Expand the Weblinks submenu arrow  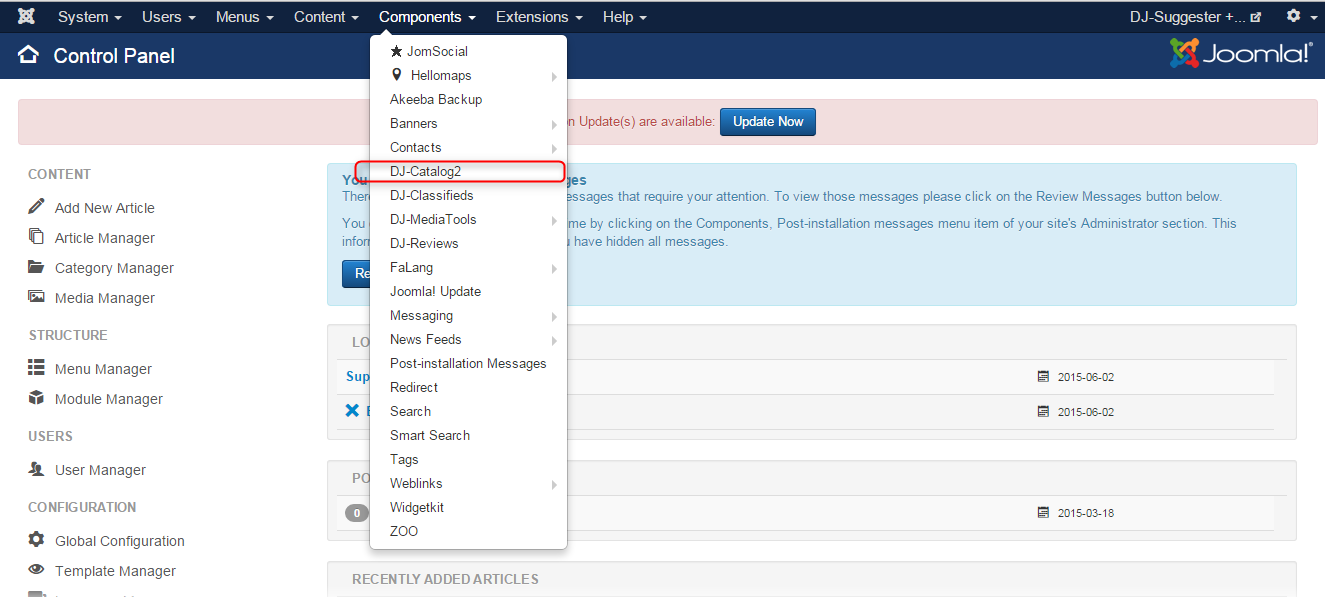click(x=554, y=484)
